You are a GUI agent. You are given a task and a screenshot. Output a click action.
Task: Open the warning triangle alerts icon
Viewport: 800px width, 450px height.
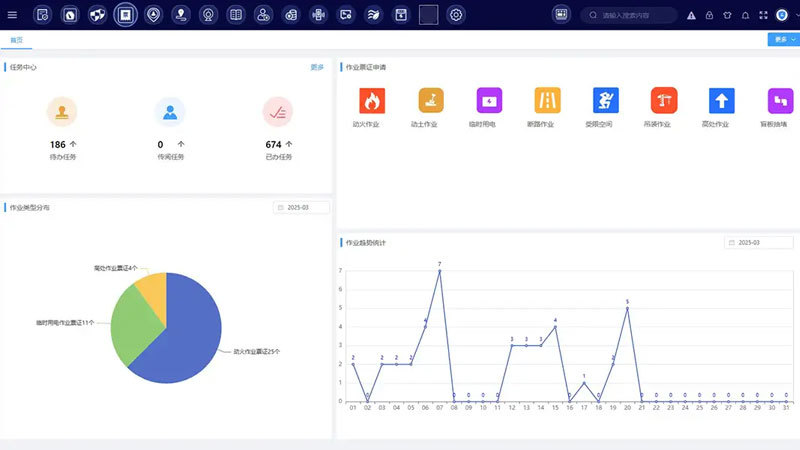click(x=691, y=15)
